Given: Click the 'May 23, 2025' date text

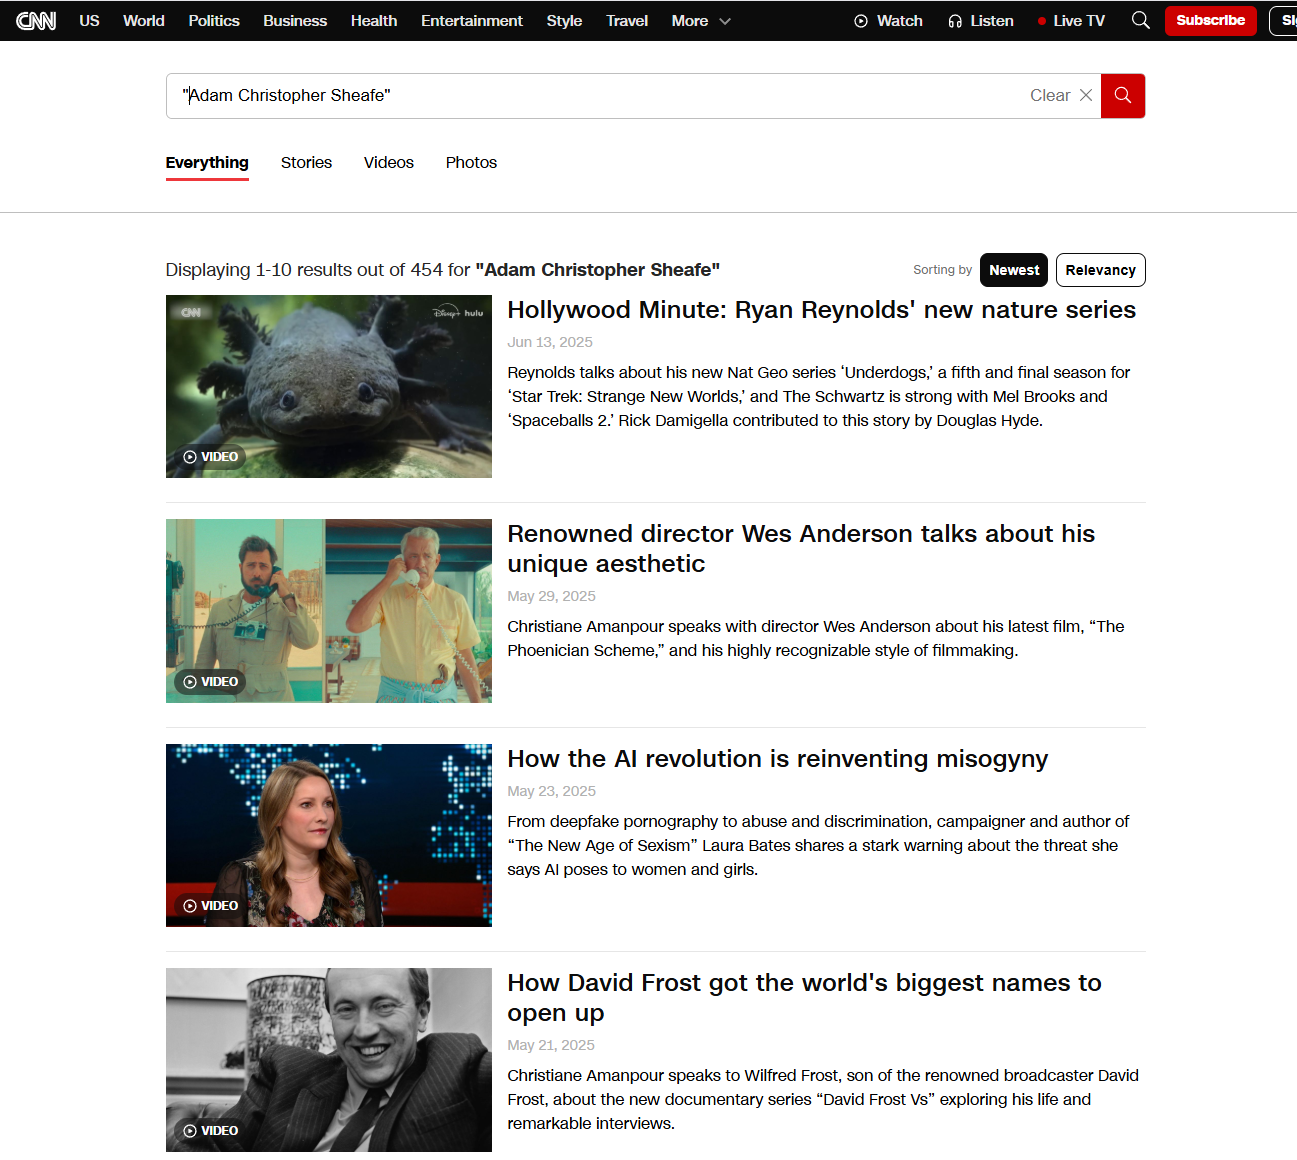Looking at the screenshot, I should coord(551,791).
